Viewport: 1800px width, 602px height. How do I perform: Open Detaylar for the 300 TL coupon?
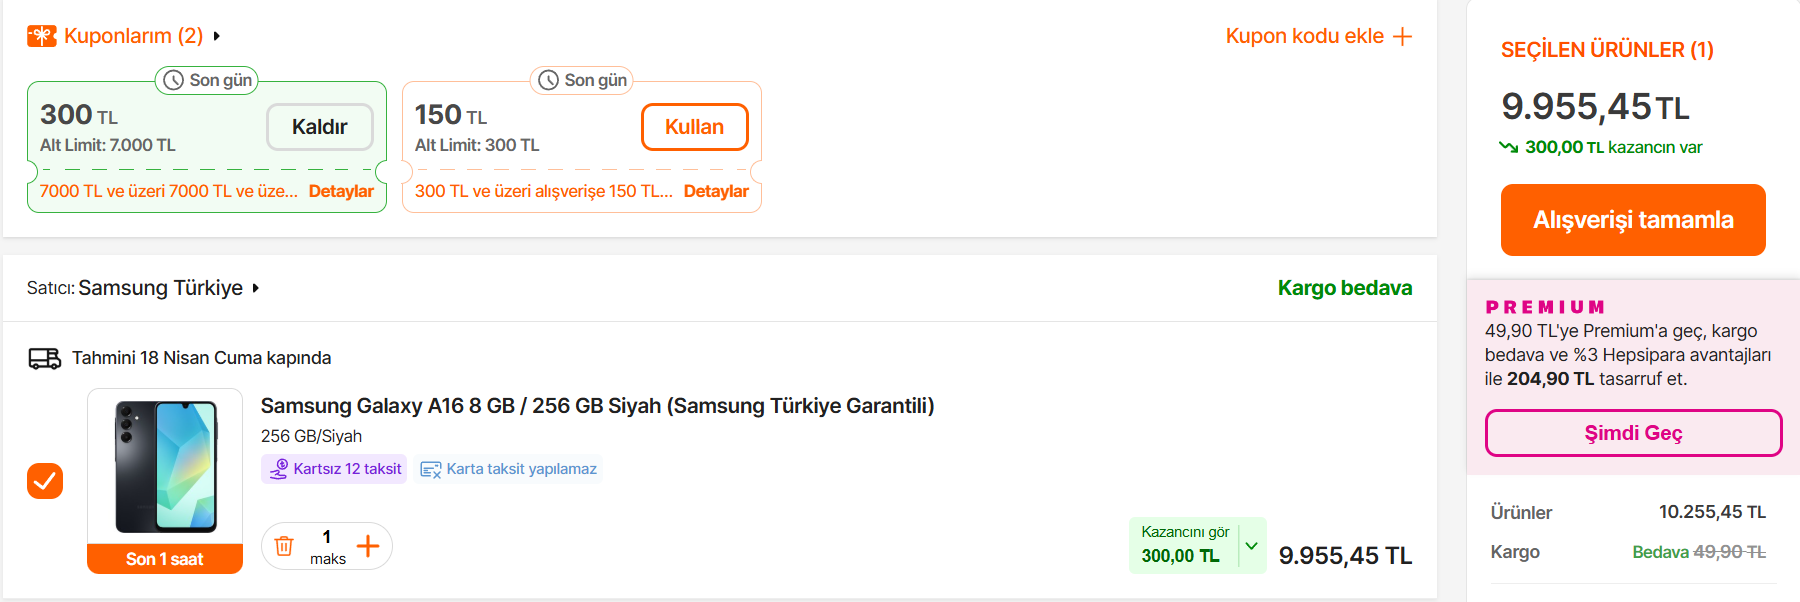(341, 191)
